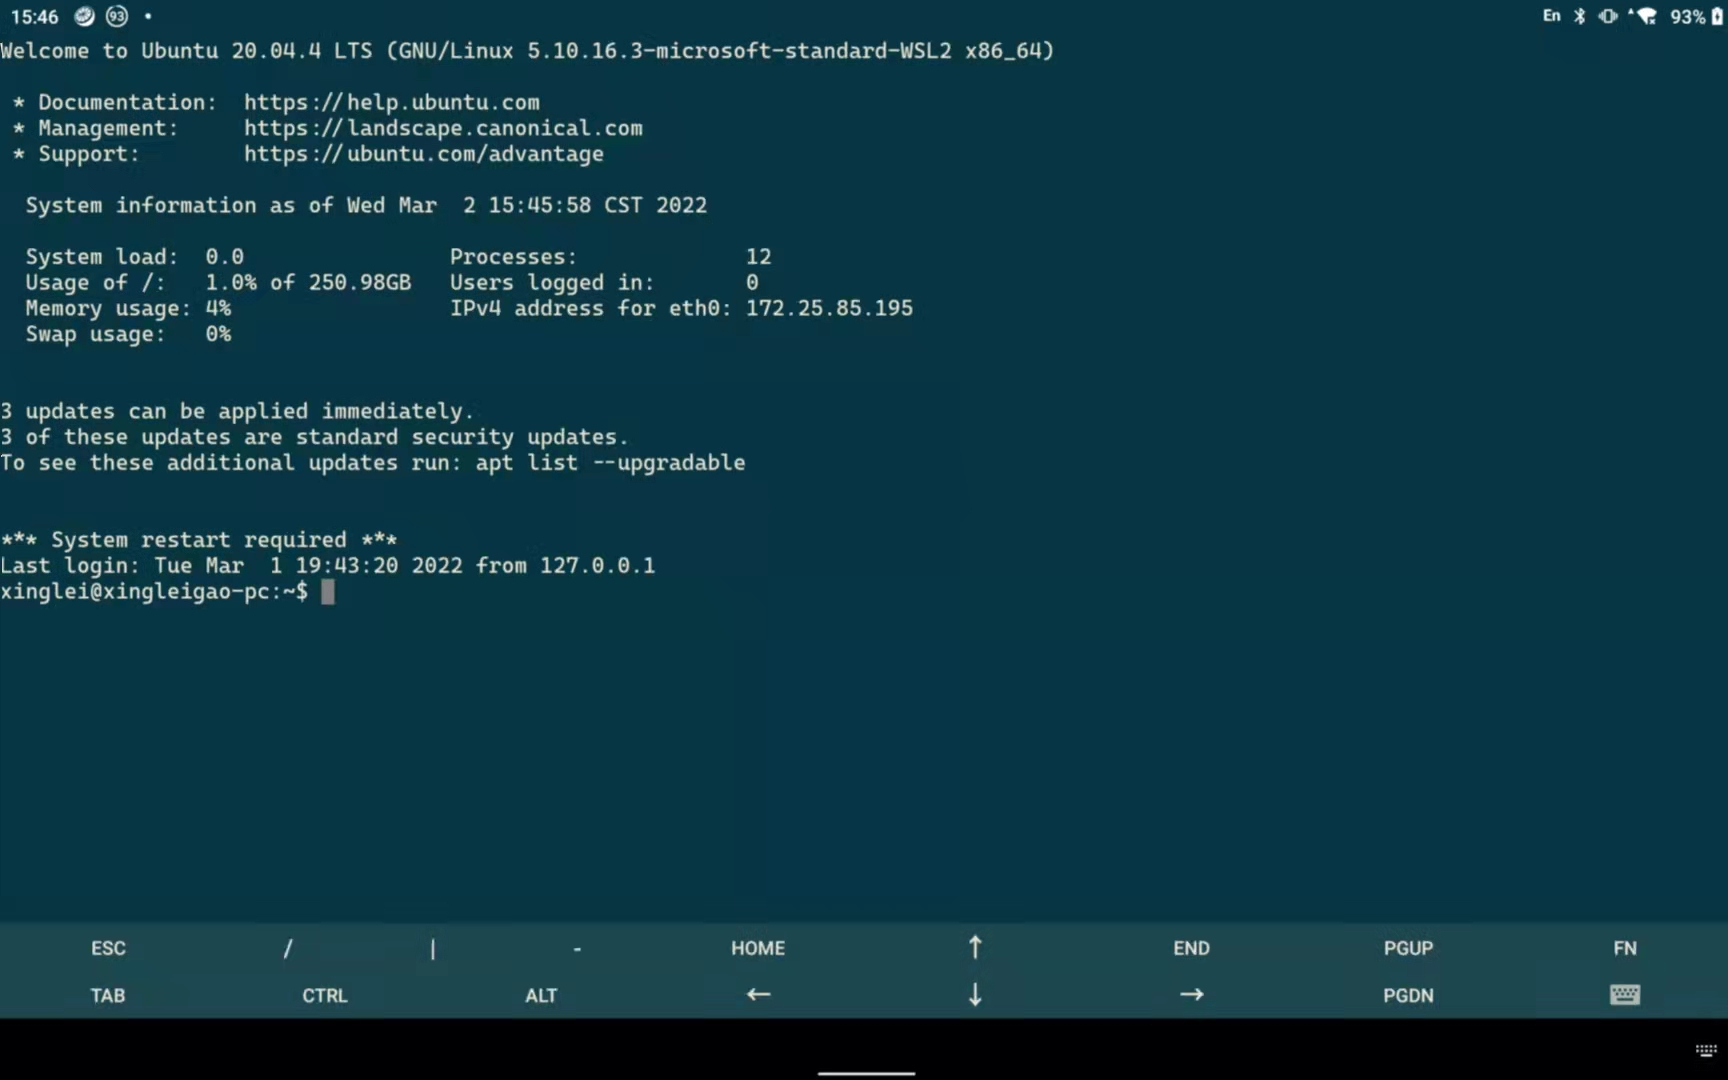Tap the dash key
Image resolution: width=1728 pixels, height=1080 pixels.
tap(577, 948)
